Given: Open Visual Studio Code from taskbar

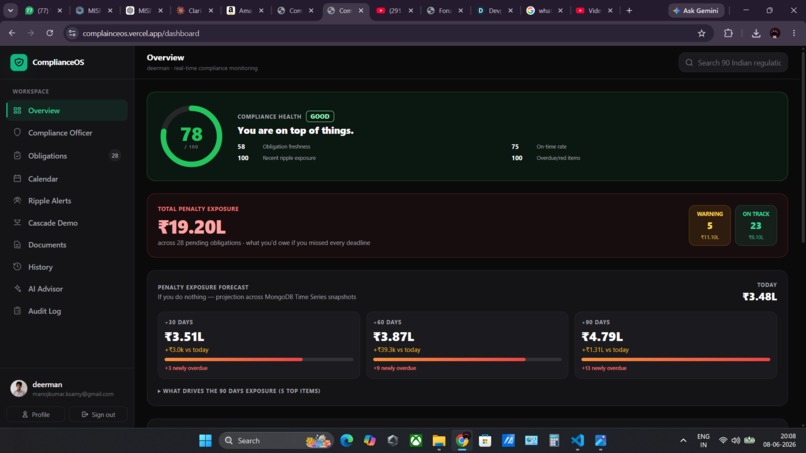Looking at the screenshot, I should [x=577, y=441].
